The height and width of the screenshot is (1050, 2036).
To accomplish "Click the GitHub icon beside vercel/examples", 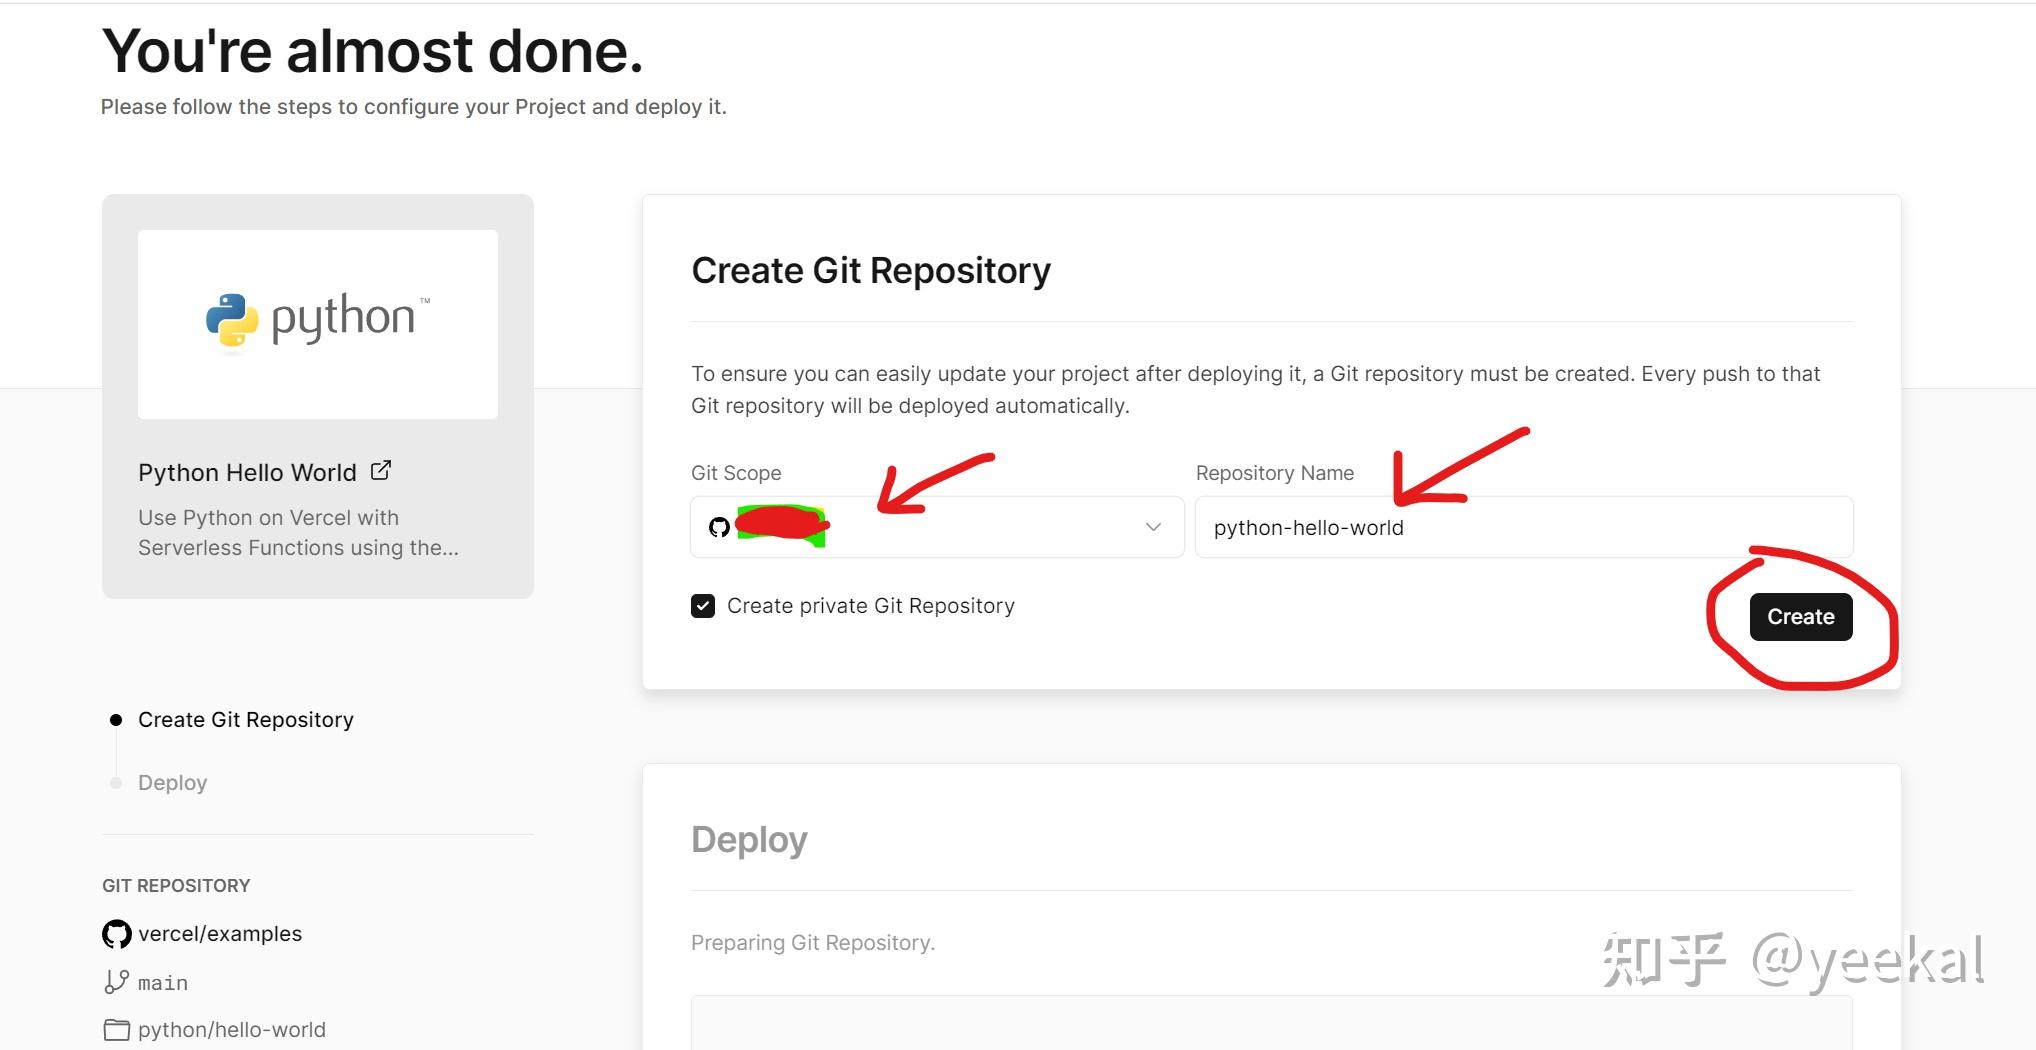I will click(x=117, y=934).
